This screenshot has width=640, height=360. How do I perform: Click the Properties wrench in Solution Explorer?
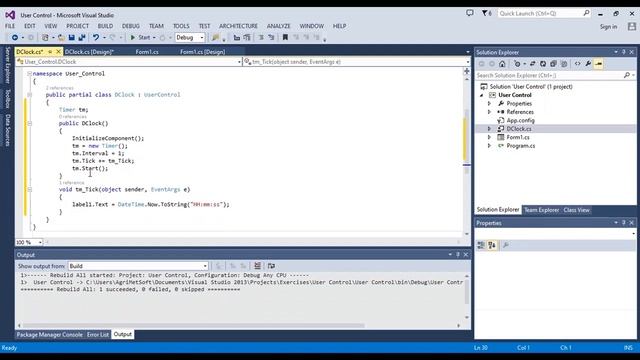588,64
